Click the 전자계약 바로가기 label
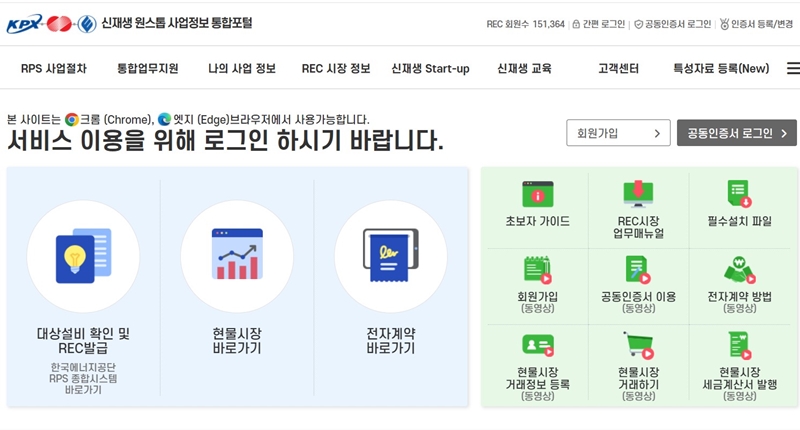This screenshot has width=800, height=430. 391,341
